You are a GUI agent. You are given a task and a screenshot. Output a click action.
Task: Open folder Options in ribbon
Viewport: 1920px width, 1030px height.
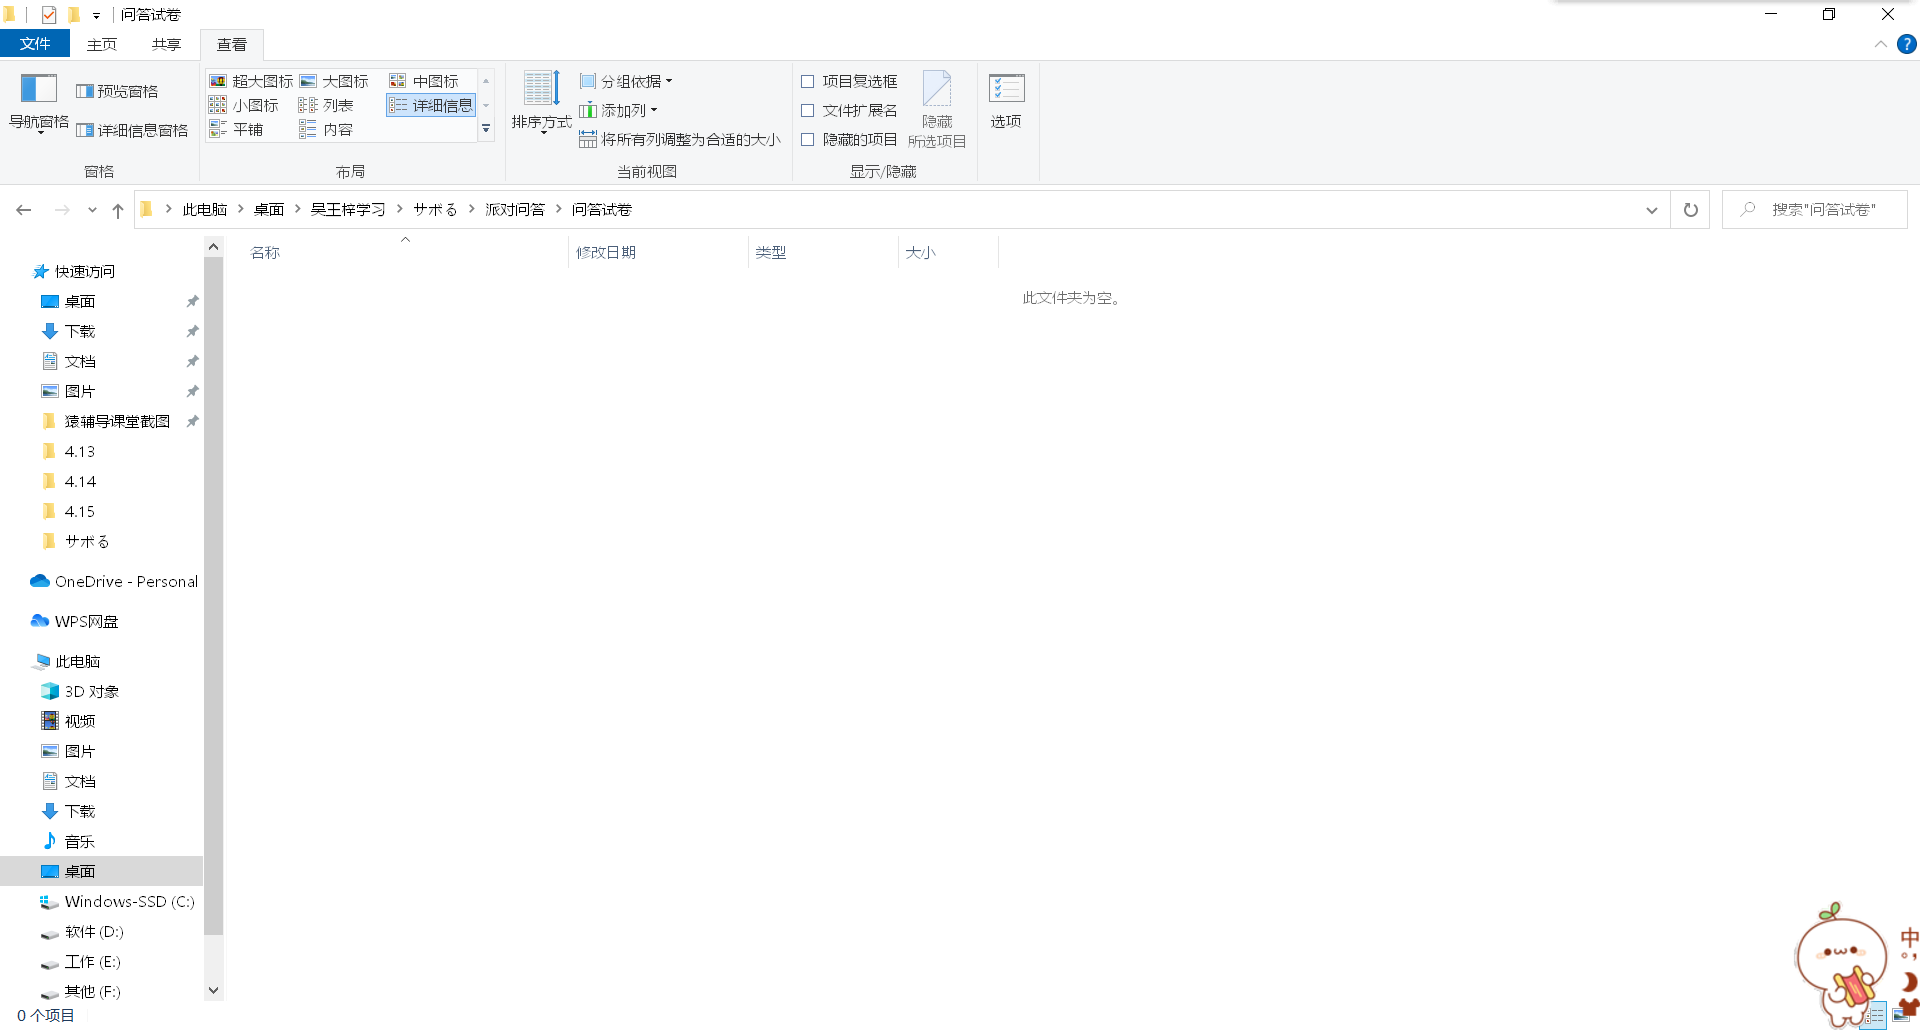(x=1006, y=100)
